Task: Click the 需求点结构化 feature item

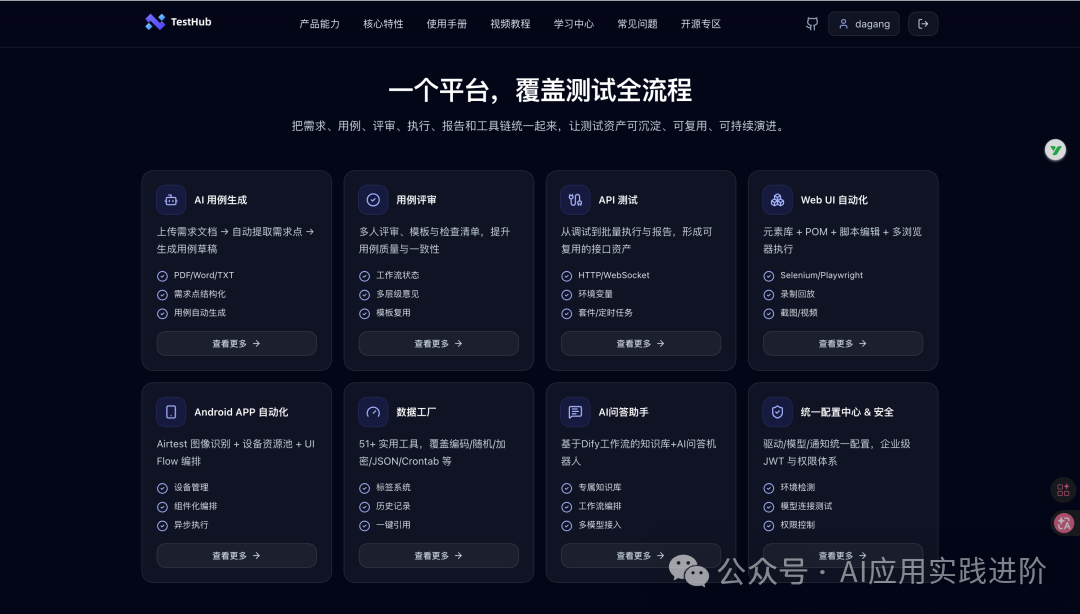Action: 191,294
